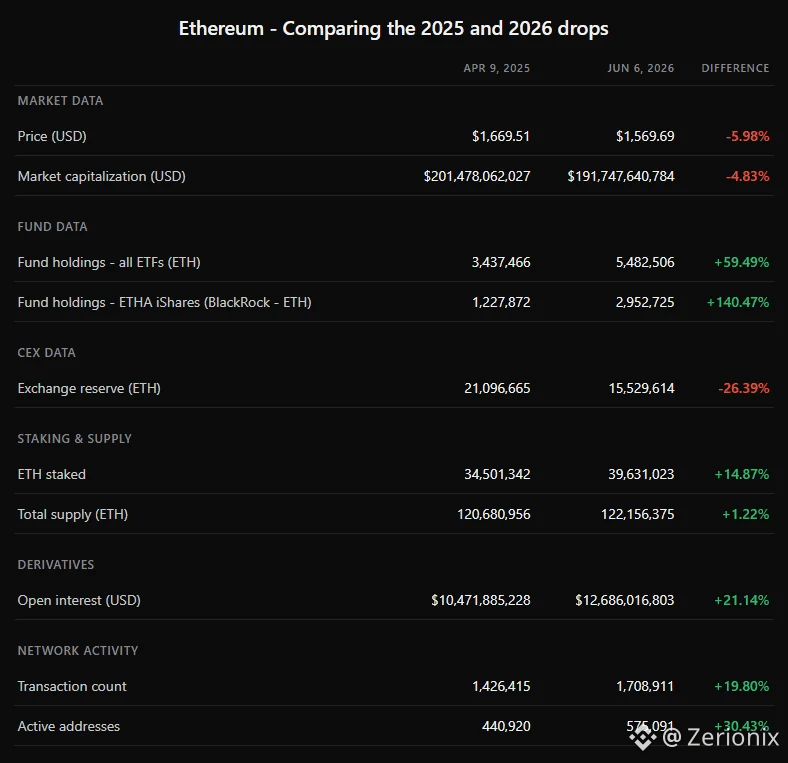Viewport: 788px width, 763px height.
Task: Select the APR 9, 2025 column header
Action: 497,68
